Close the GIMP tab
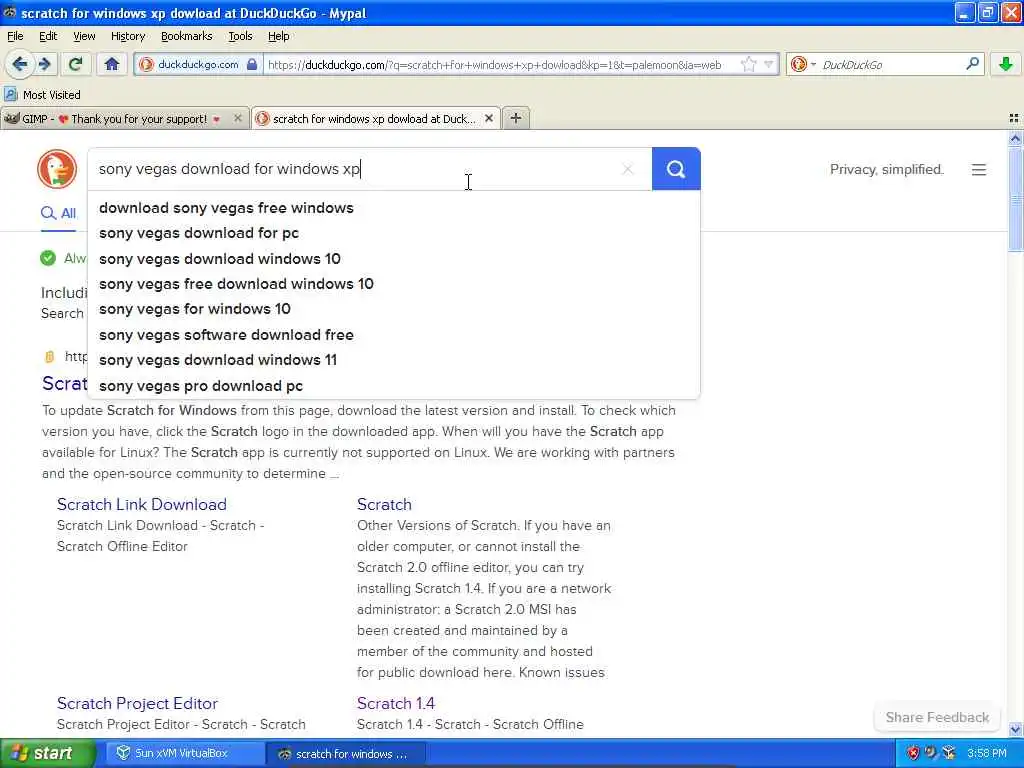 [x=238, y=118]
